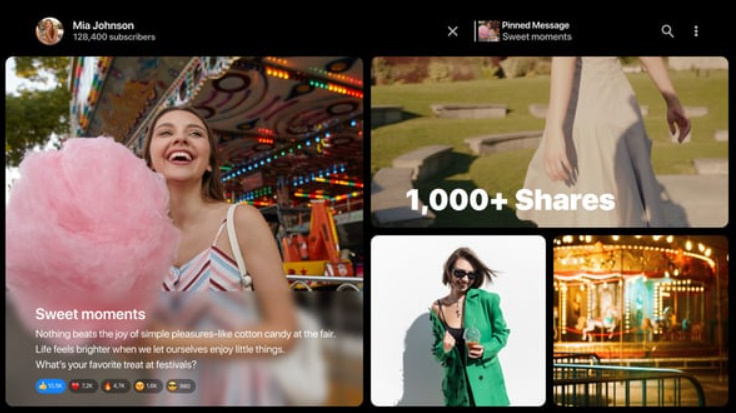Jump to the Pinned Message title
The width and height of the screenshot is (736, 413).
pyautogui.click(x=535, y=25)
